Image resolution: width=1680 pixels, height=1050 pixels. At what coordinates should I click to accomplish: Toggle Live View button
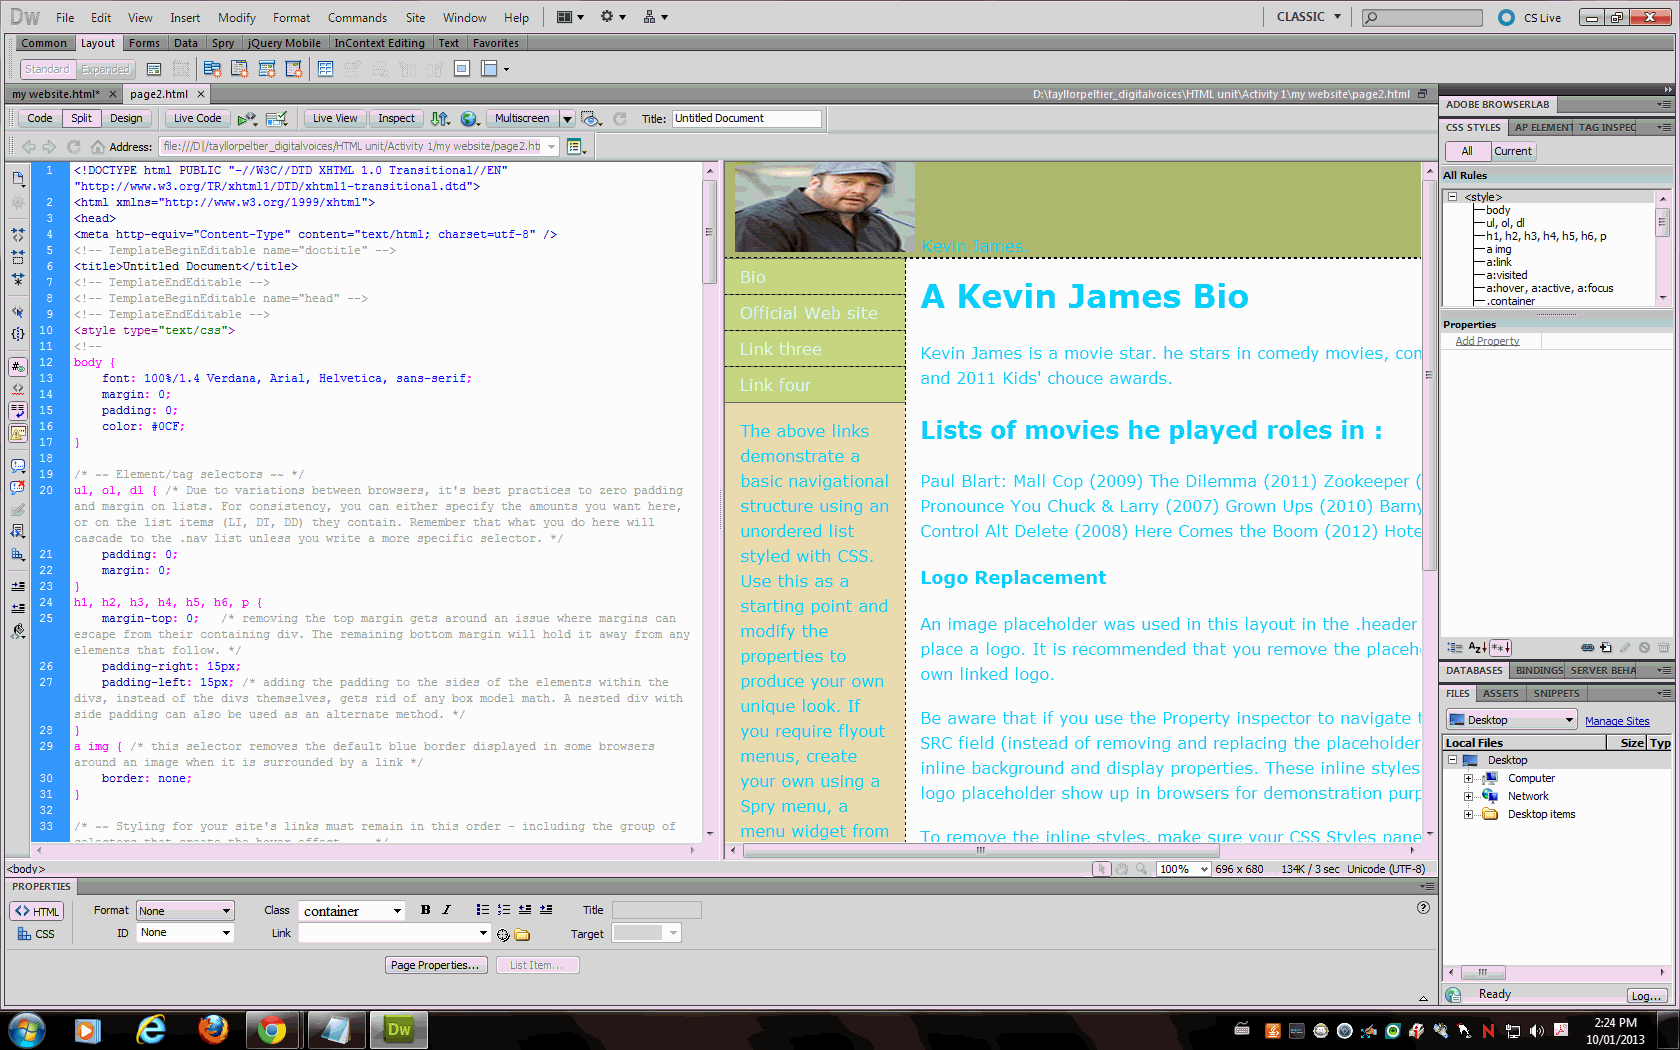tap(335, 118)
